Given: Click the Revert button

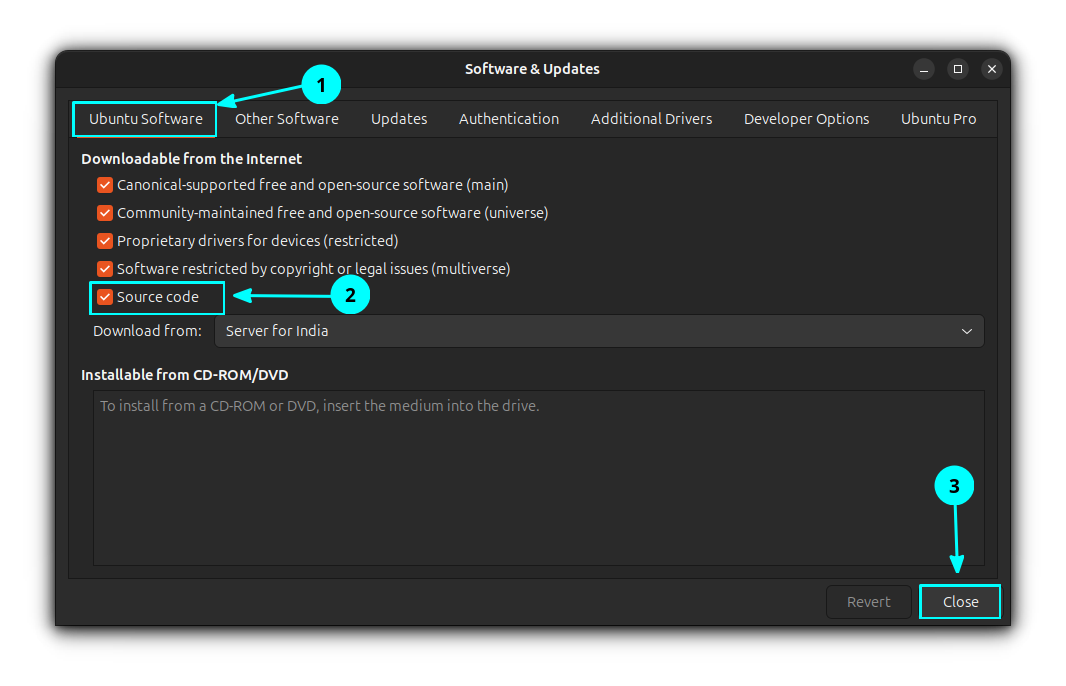Looking at the screenshot, I should coord(868,601).
